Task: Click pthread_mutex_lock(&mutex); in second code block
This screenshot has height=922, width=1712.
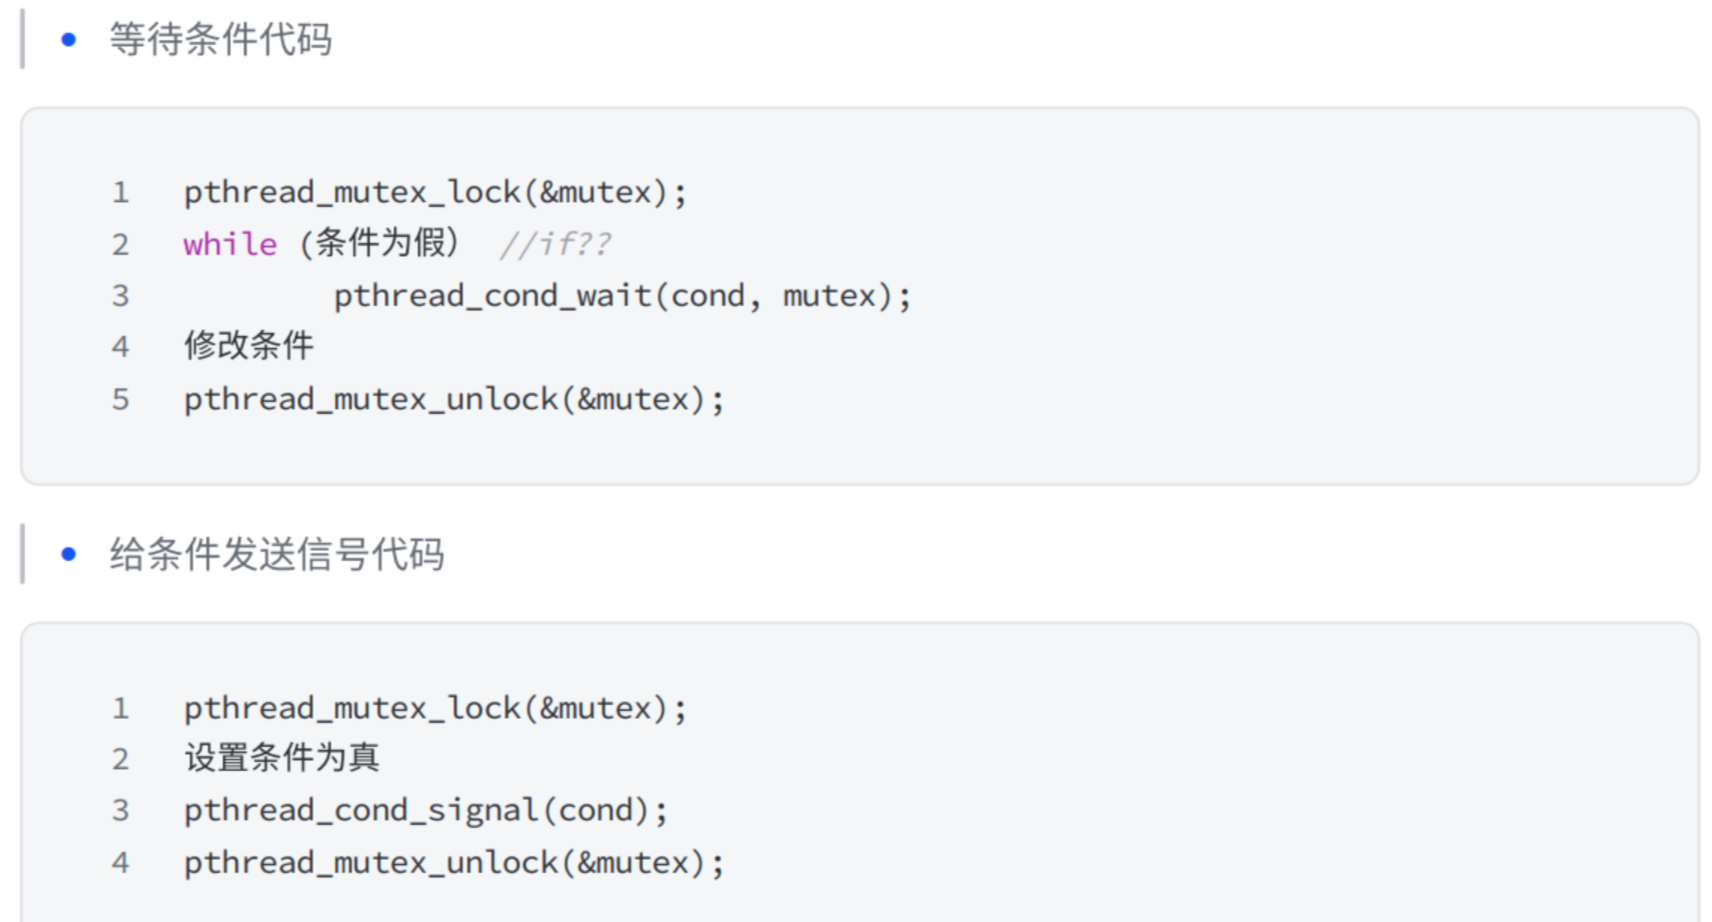Action: (435, 708)
